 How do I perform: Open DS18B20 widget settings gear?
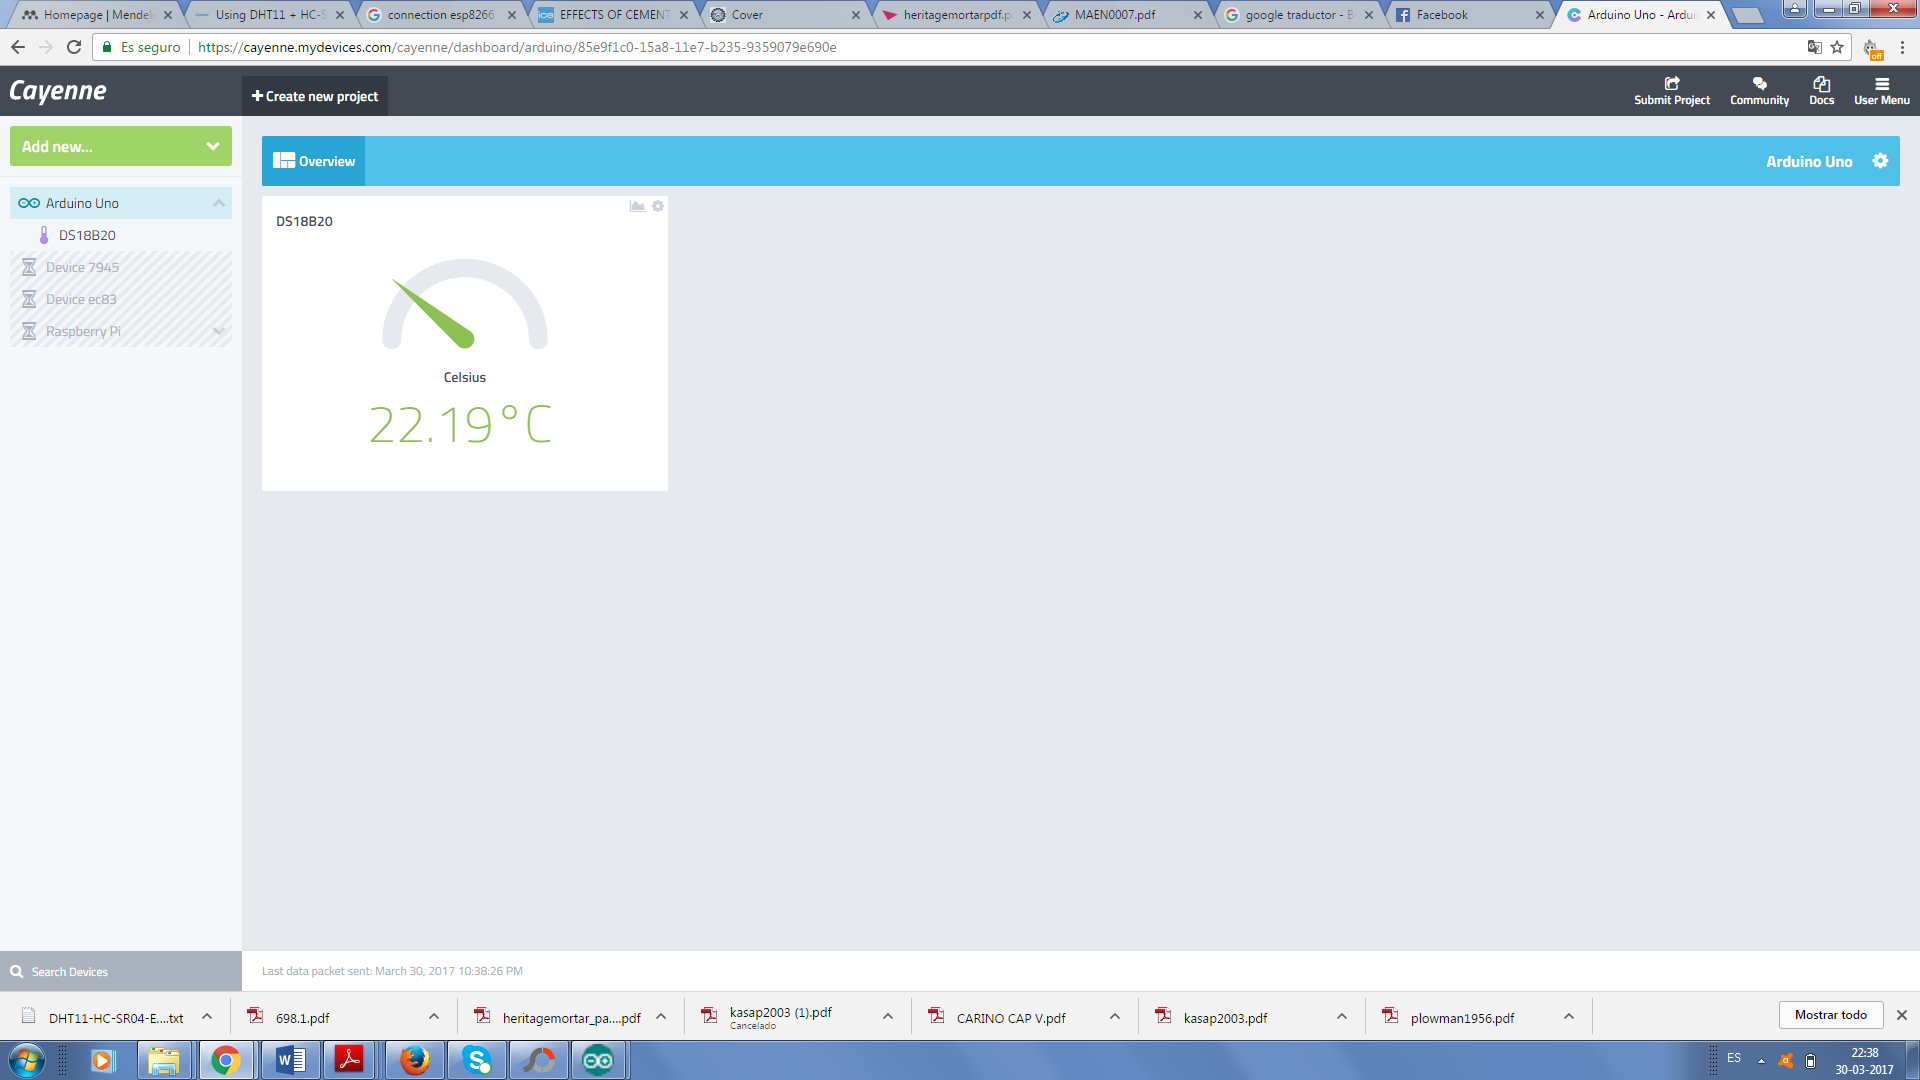coord(658,206)
